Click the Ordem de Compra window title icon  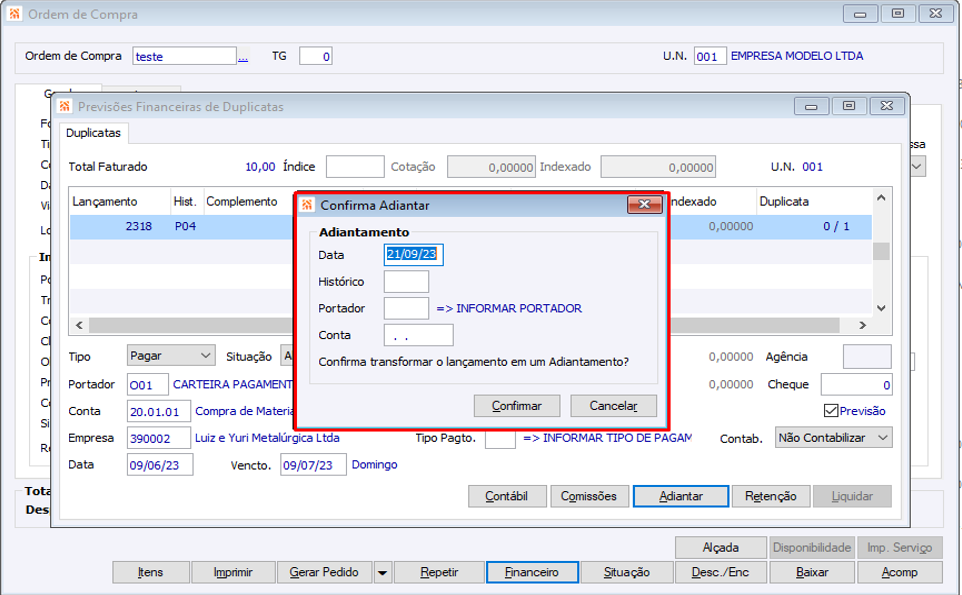pos(15,13)
